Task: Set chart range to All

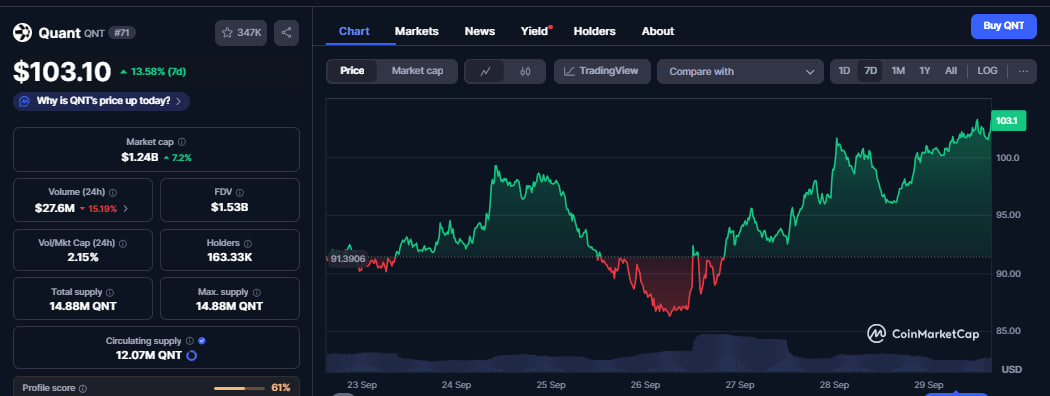Action: click(x=951, y=71)
